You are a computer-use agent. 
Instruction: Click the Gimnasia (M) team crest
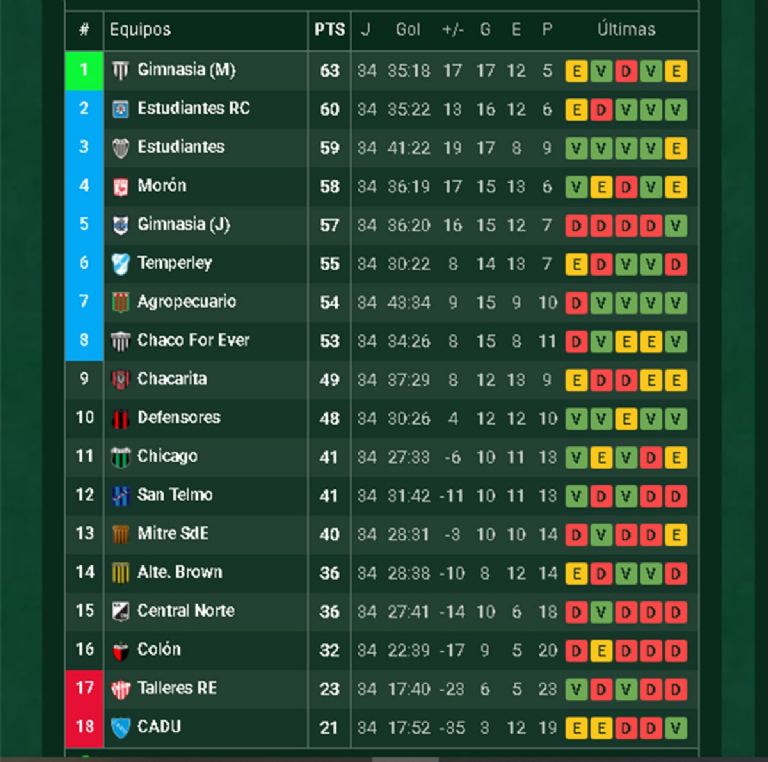(120, 71)
